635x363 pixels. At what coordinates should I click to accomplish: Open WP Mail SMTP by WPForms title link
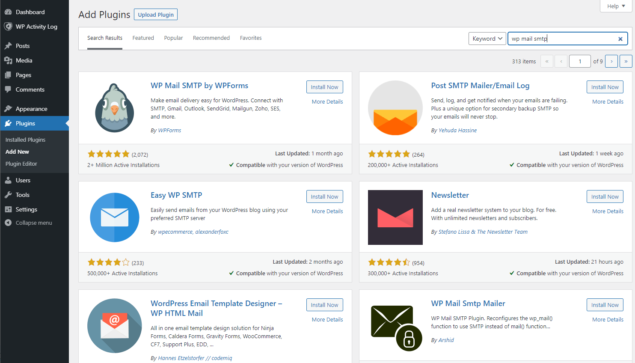(199, 85)
